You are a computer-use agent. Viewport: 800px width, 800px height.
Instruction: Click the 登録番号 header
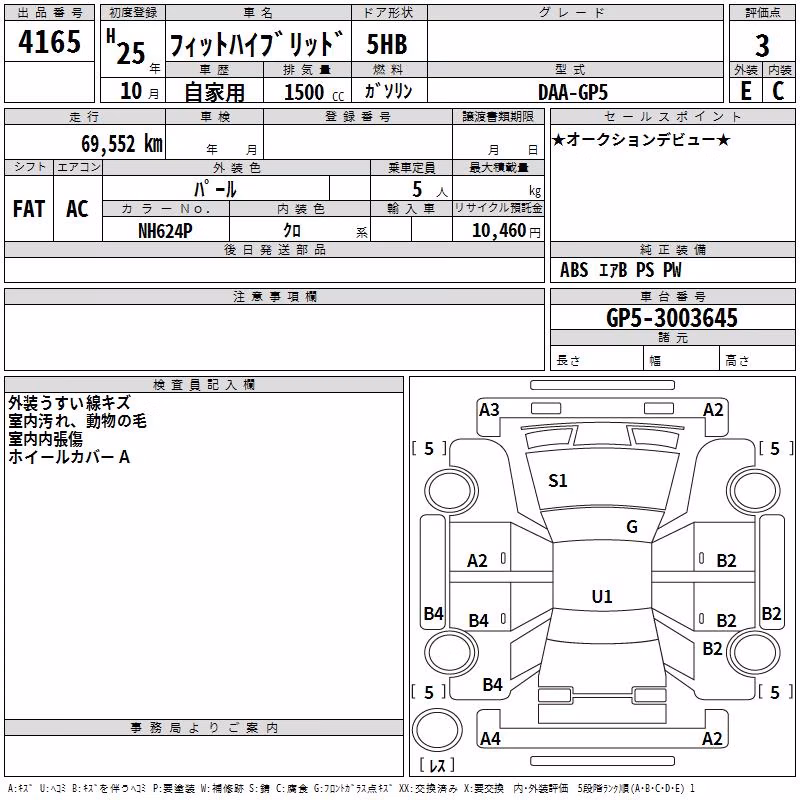[358, 117]
